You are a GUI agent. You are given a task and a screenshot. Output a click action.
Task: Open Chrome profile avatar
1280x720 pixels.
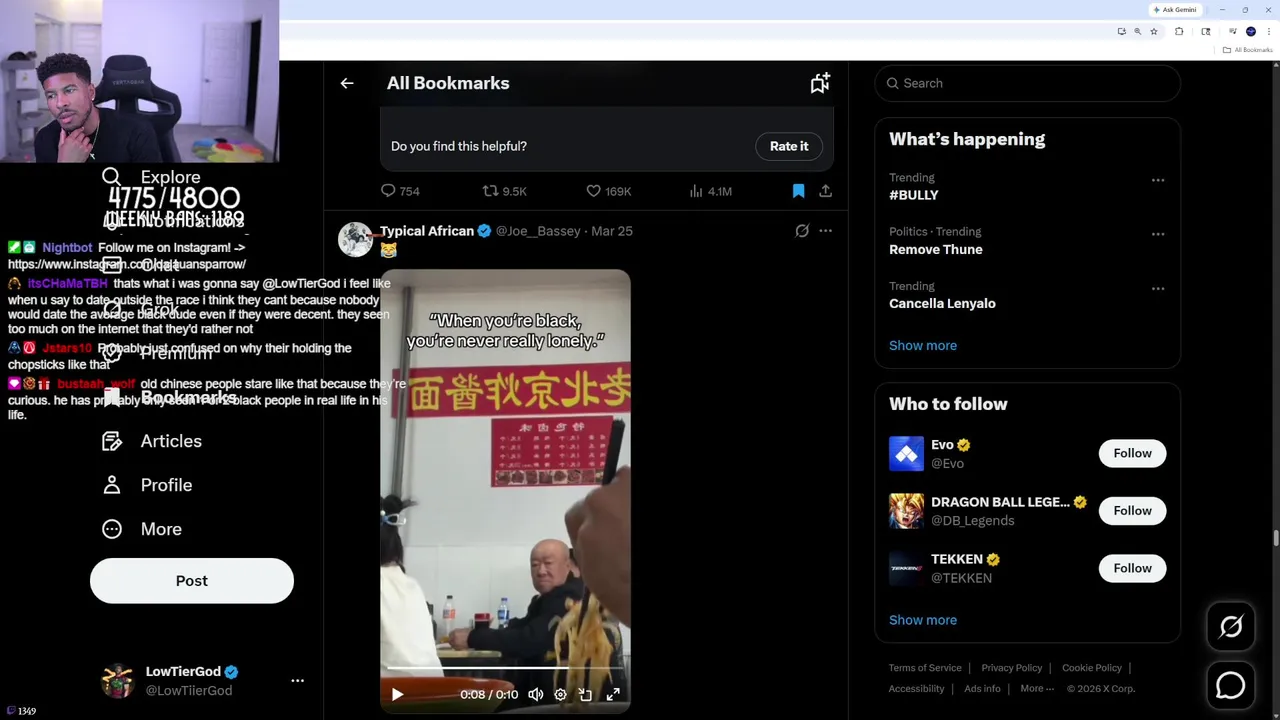click(1251, 31)
